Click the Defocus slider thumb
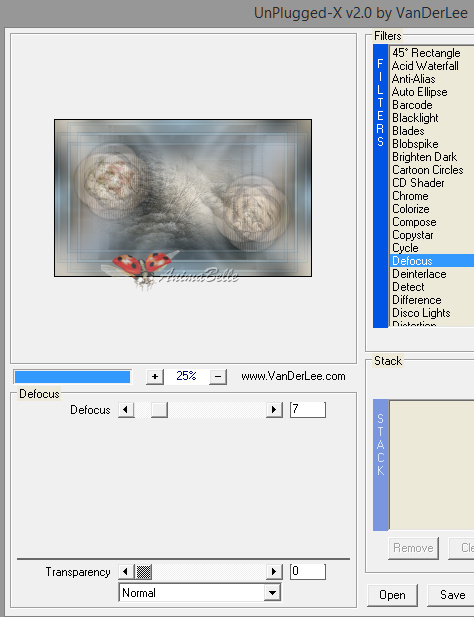The image size is (474, 617). click(x=159, y=410)
